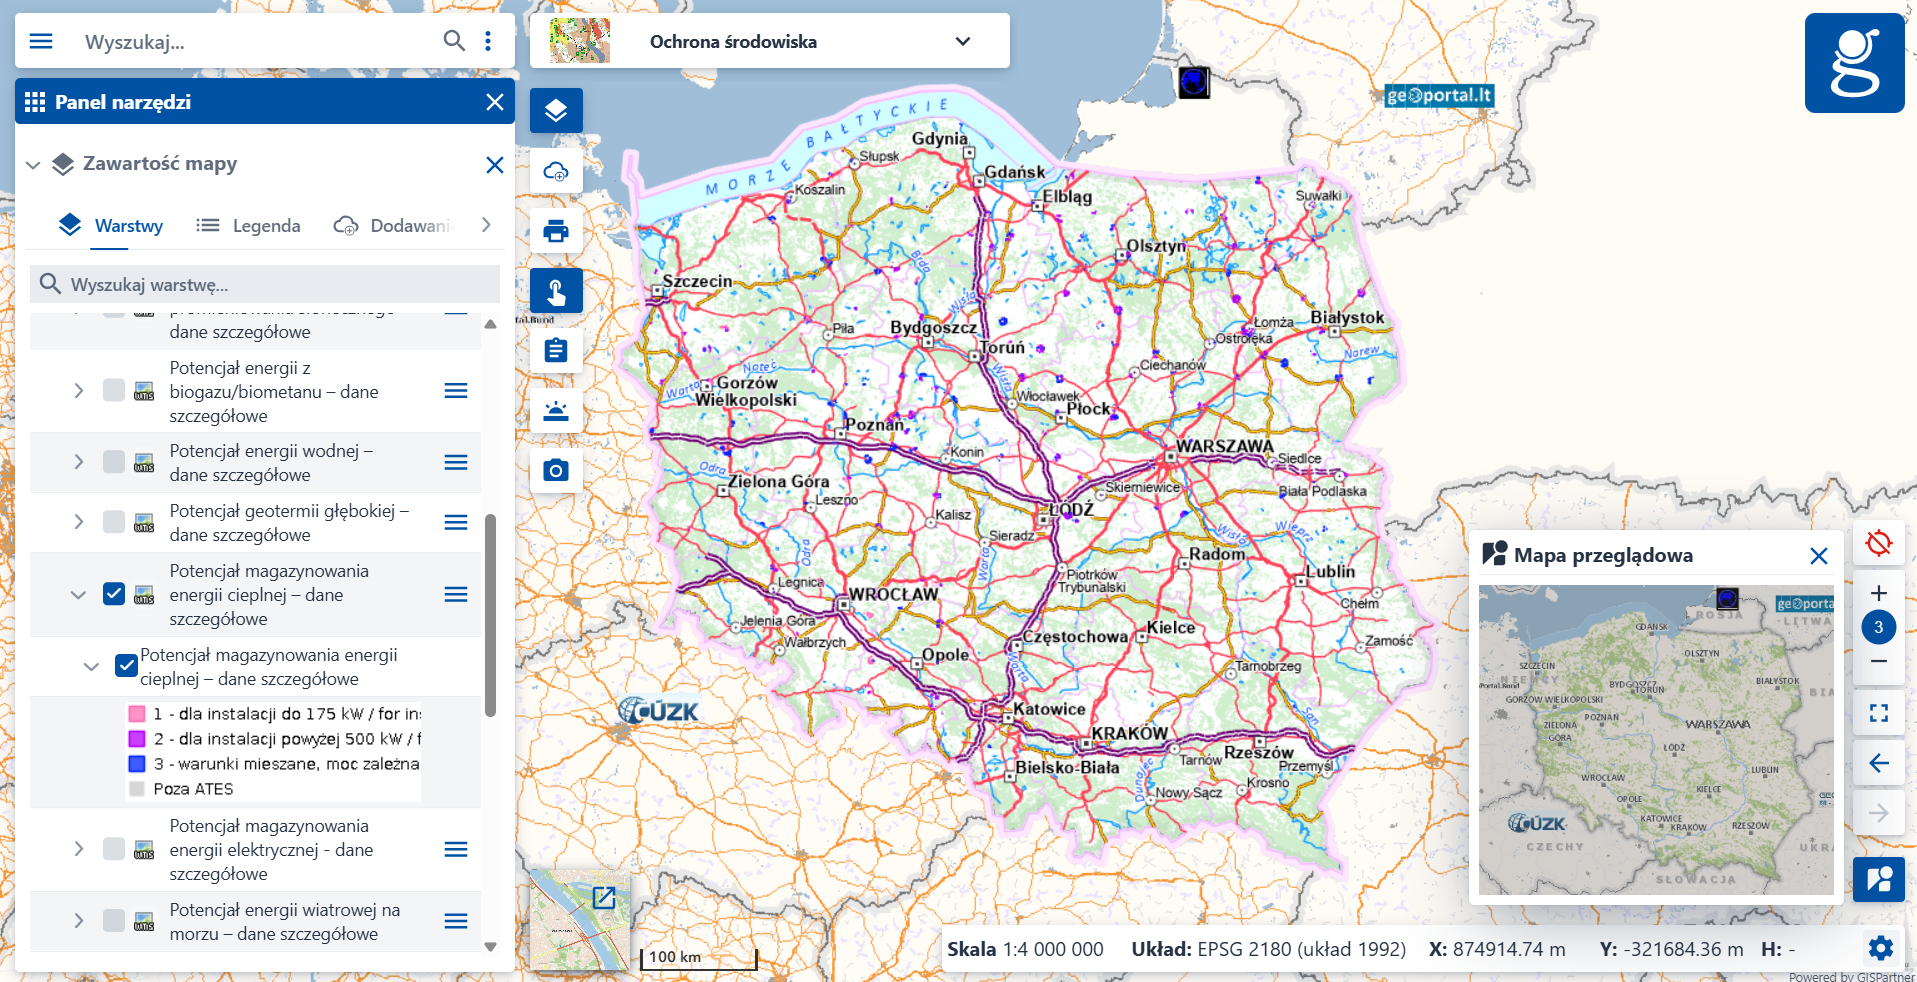The image size is (1917, 982).
Task: Close the Panel narzędzi panel
Action: [494, 102]
